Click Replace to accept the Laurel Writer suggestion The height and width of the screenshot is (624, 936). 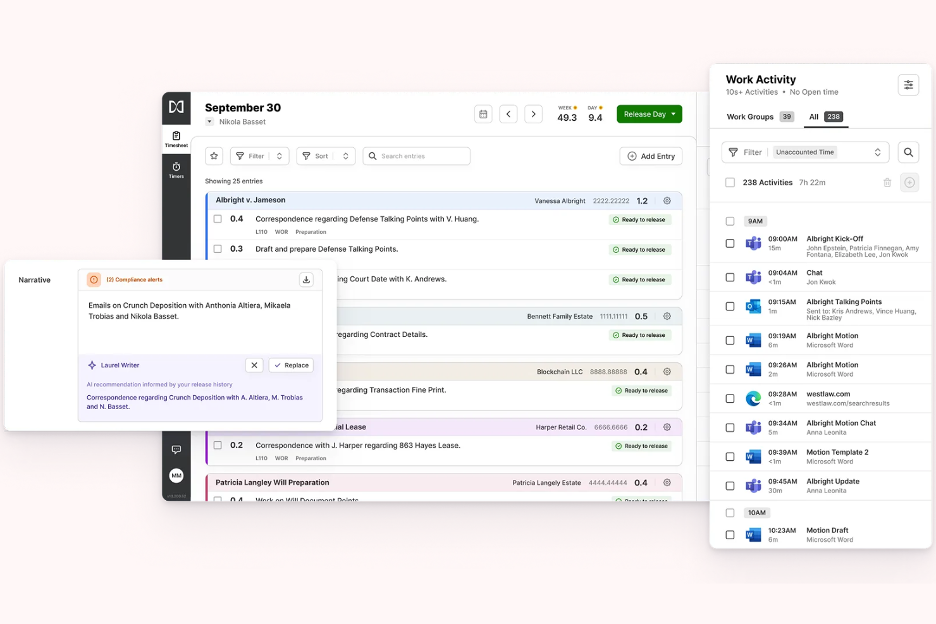(290, 365)
